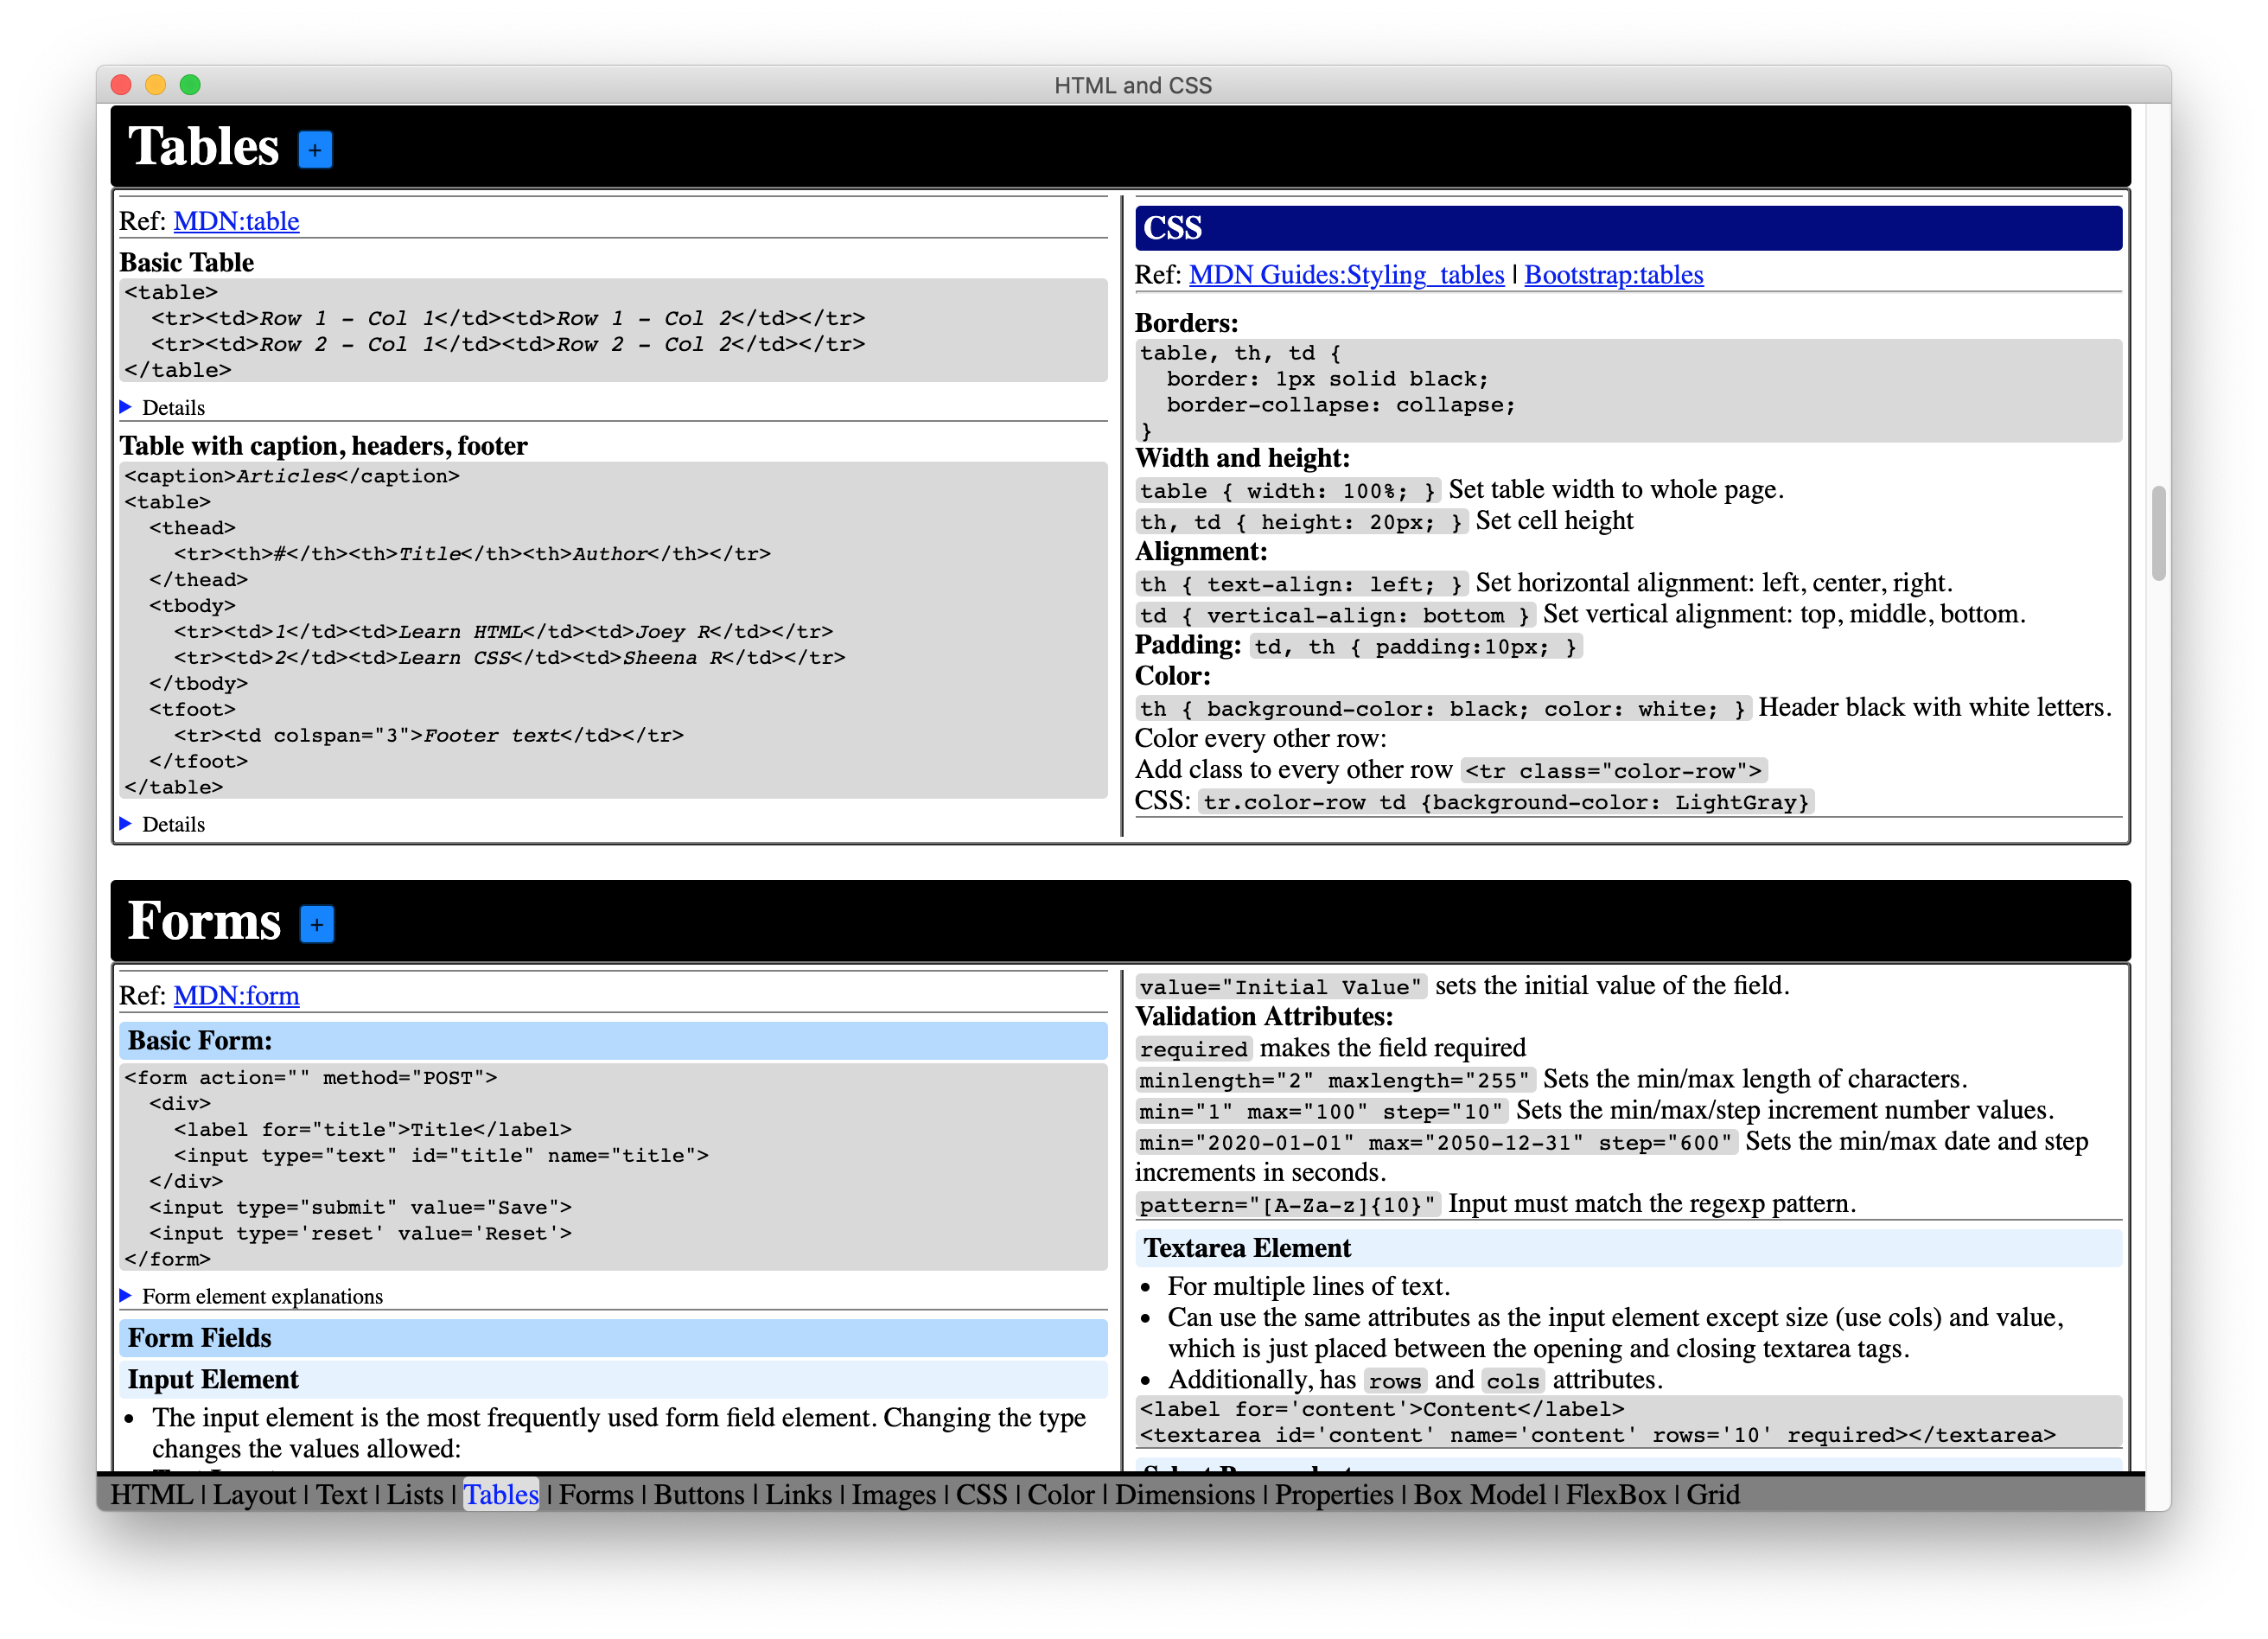Click the window title 'HTML and CSS'
This screenshot has width=2268, height=1639.
[1132, 85]
